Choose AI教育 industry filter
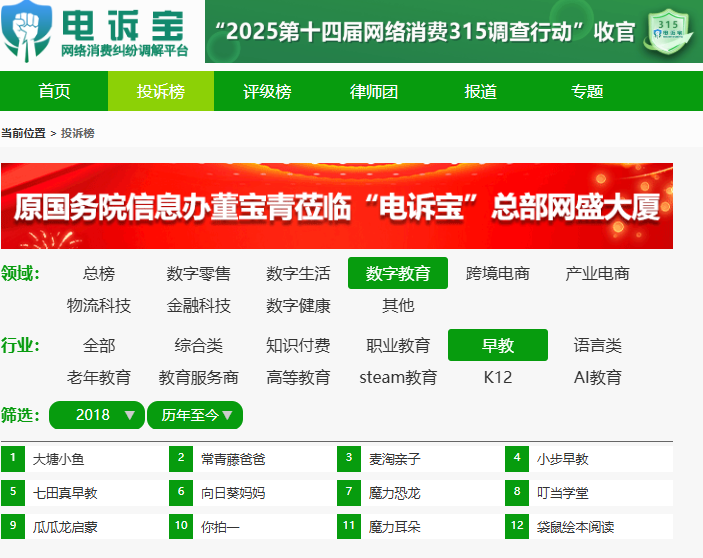703x558 pixels. coord(597,377)
